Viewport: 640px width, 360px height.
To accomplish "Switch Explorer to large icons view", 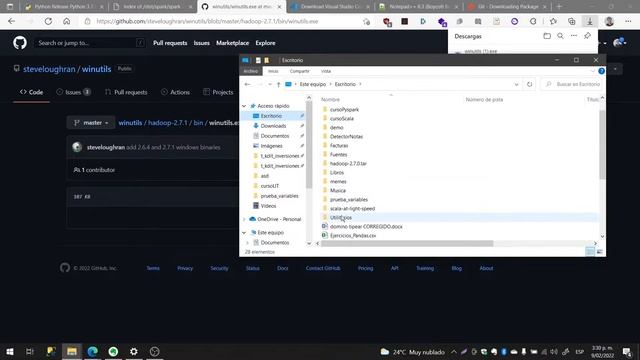I will 599,252.
